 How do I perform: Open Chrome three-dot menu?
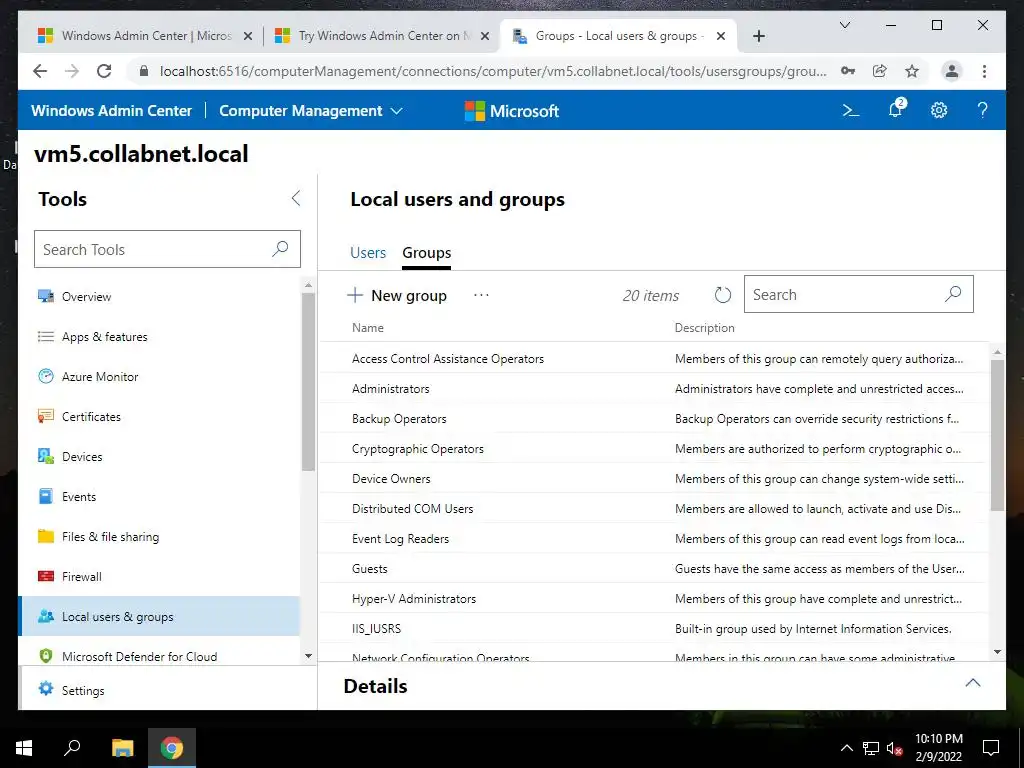click(984, 71)
